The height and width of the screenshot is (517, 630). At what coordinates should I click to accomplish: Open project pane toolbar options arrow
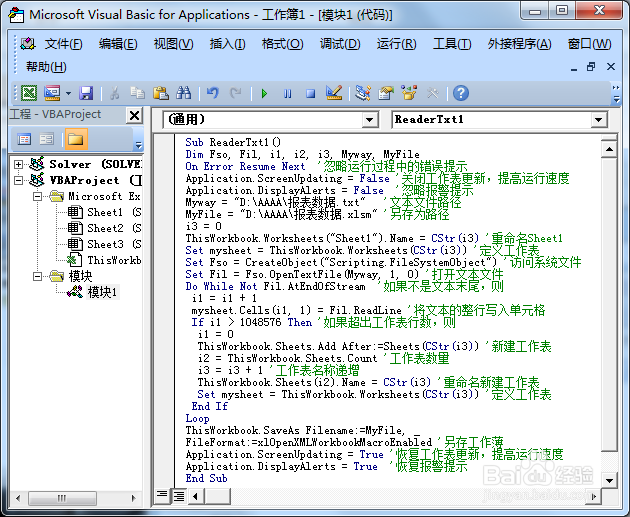138,144
